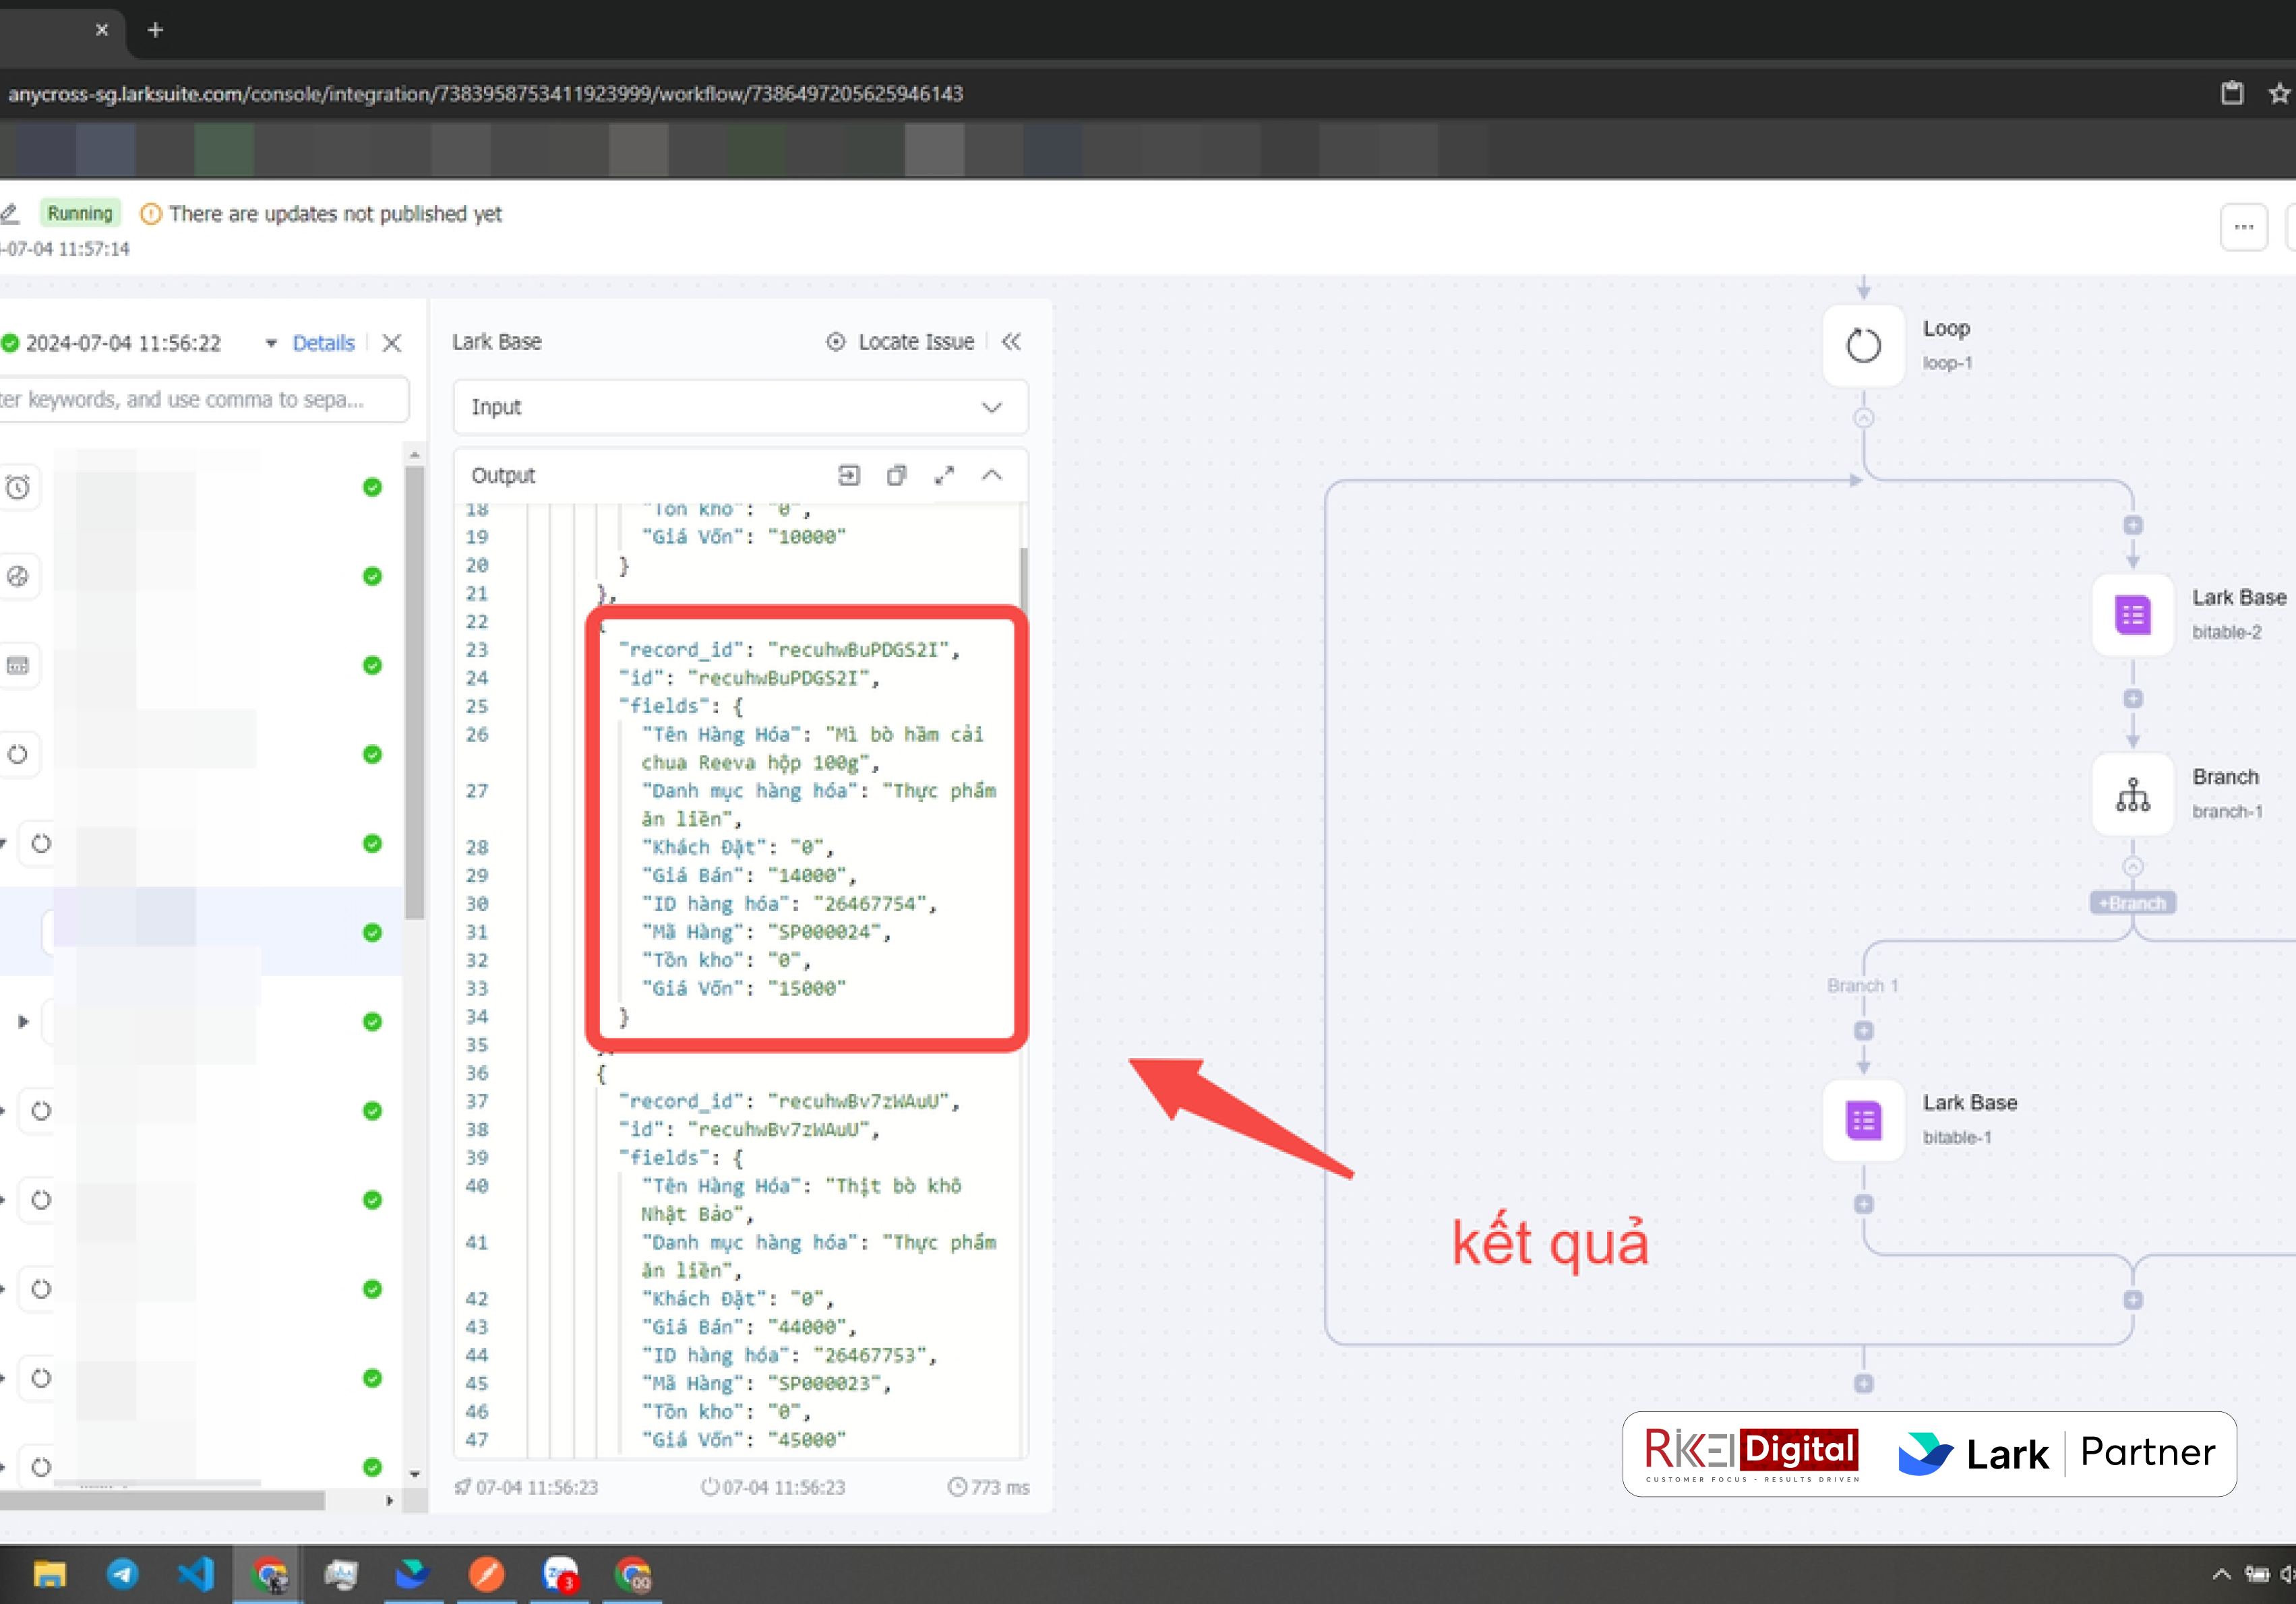Click the Details link in the run panel
This screenshot has height=1604, width=2296.
323,343
